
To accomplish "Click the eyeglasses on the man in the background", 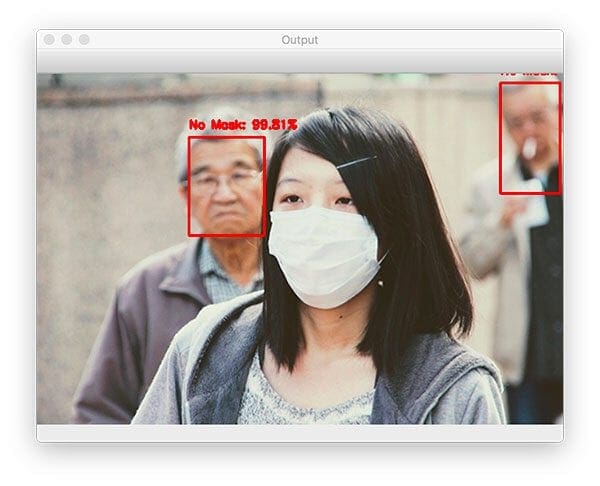I will [x=224, y=181].
